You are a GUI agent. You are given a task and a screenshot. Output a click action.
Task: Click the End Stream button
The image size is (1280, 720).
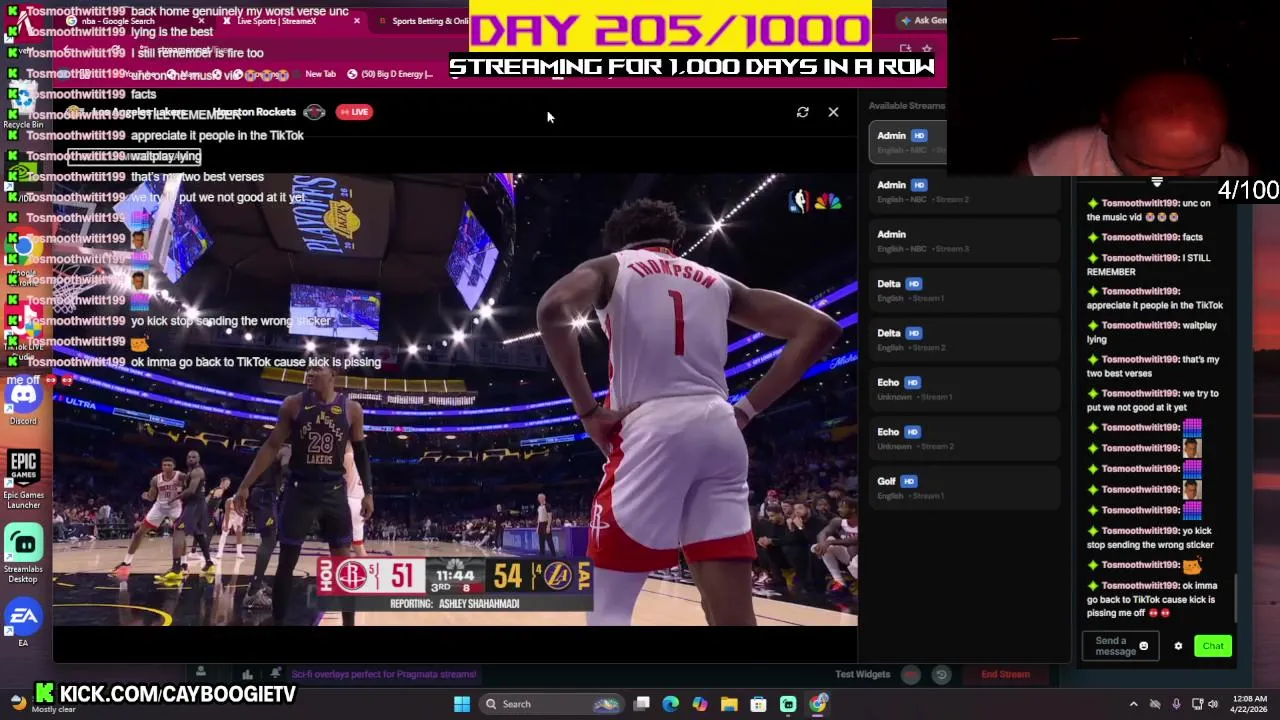(x=1005, y=674)
